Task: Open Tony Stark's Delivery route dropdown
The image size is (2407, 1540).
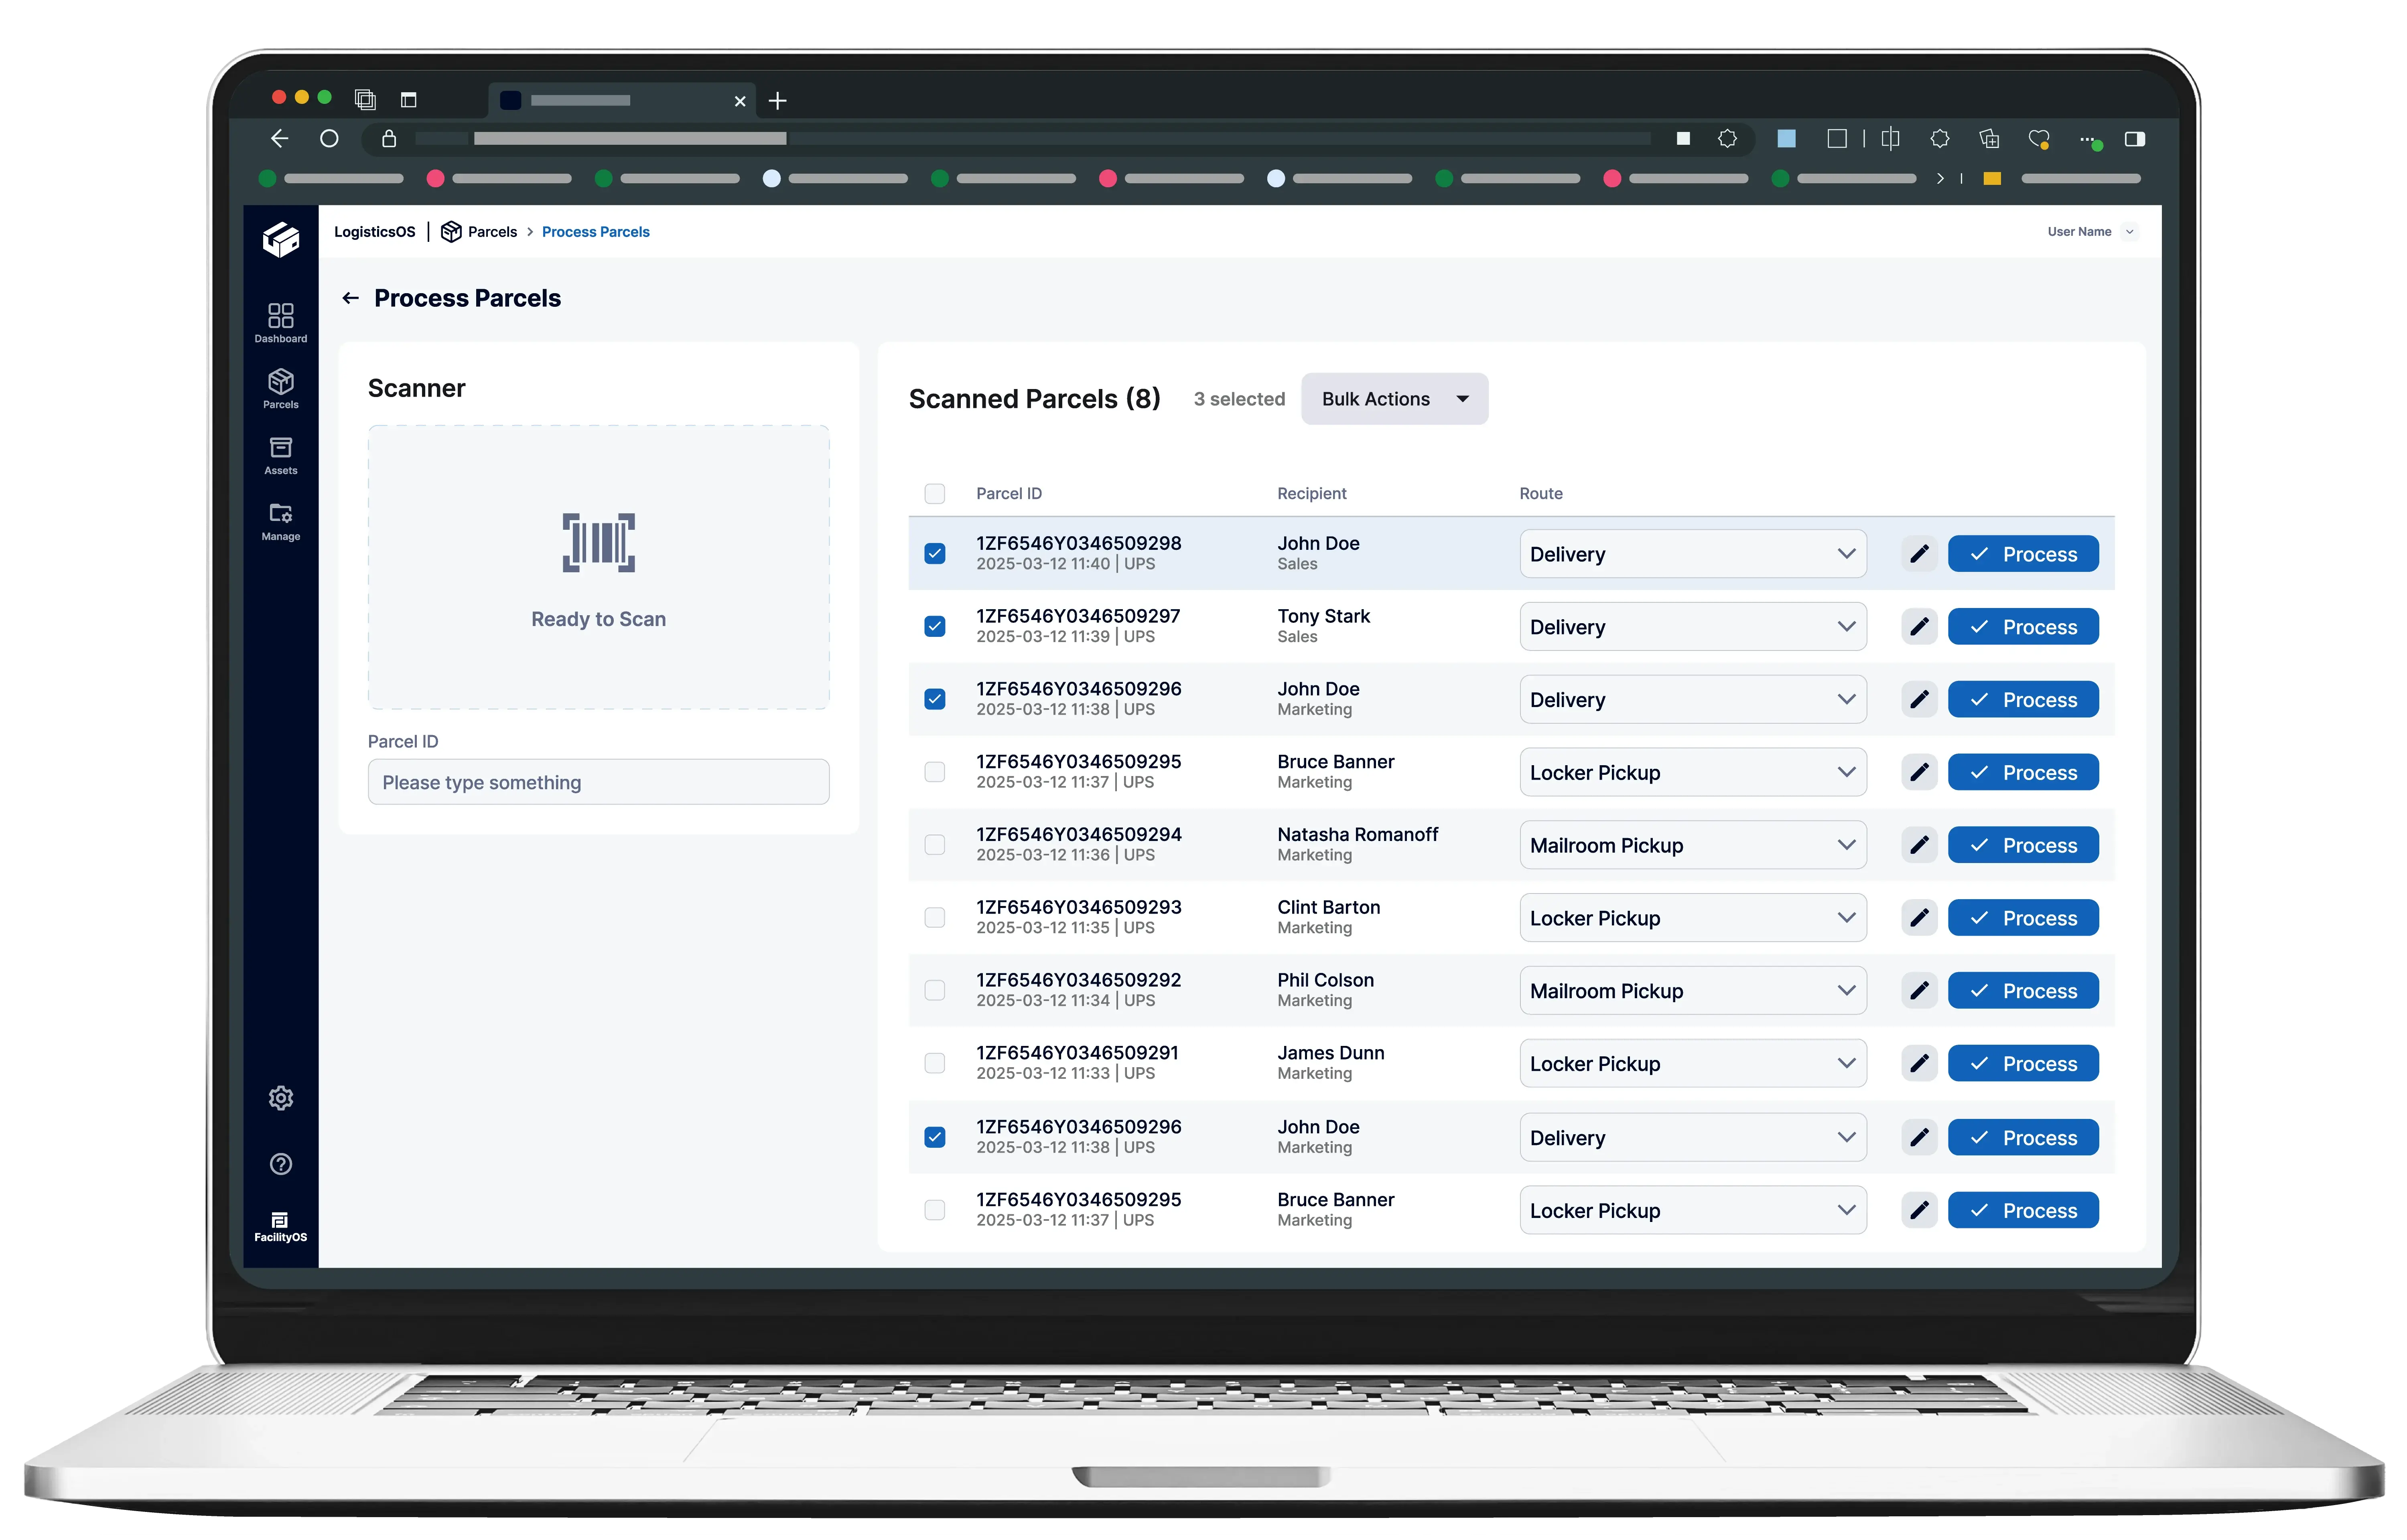Action: (x=1692, y=627)
